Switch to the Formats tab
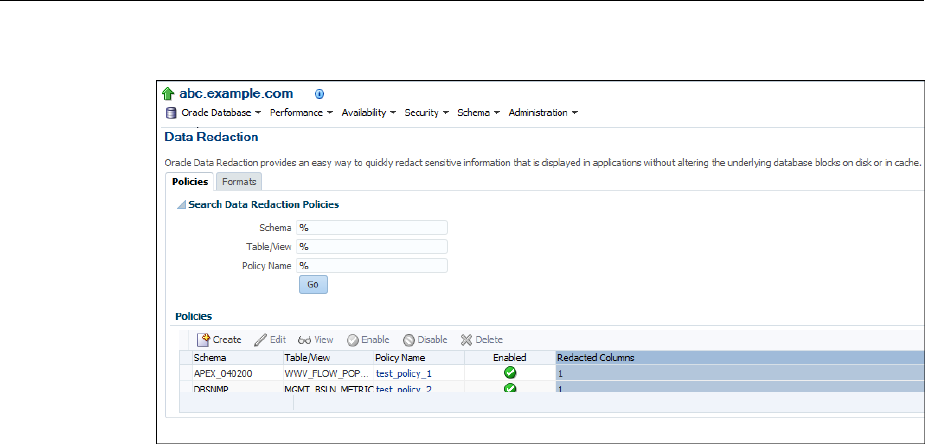 coord(239,182)
